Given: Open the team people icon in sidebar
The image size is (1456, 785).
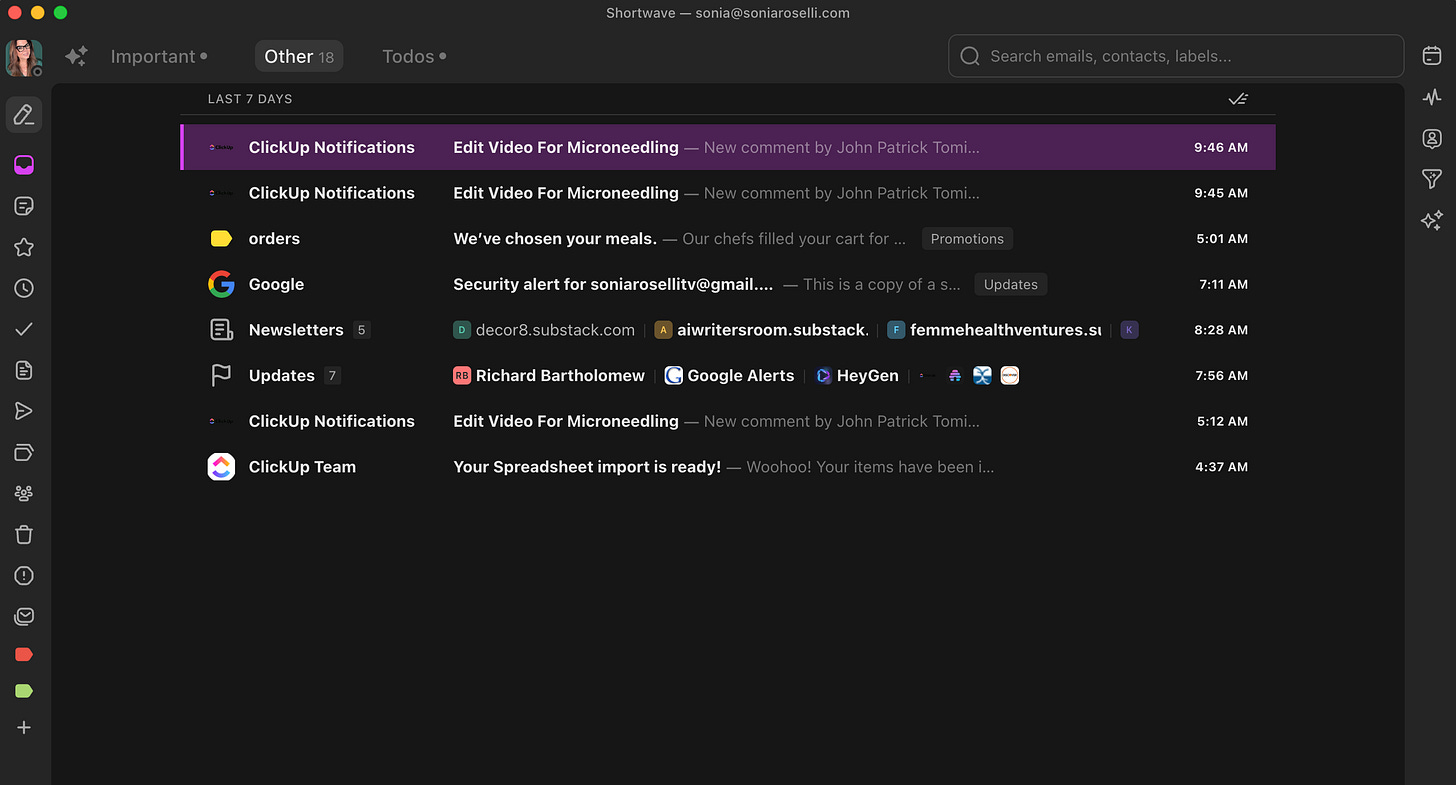Looking at the screenshot, I should (24, 493).
